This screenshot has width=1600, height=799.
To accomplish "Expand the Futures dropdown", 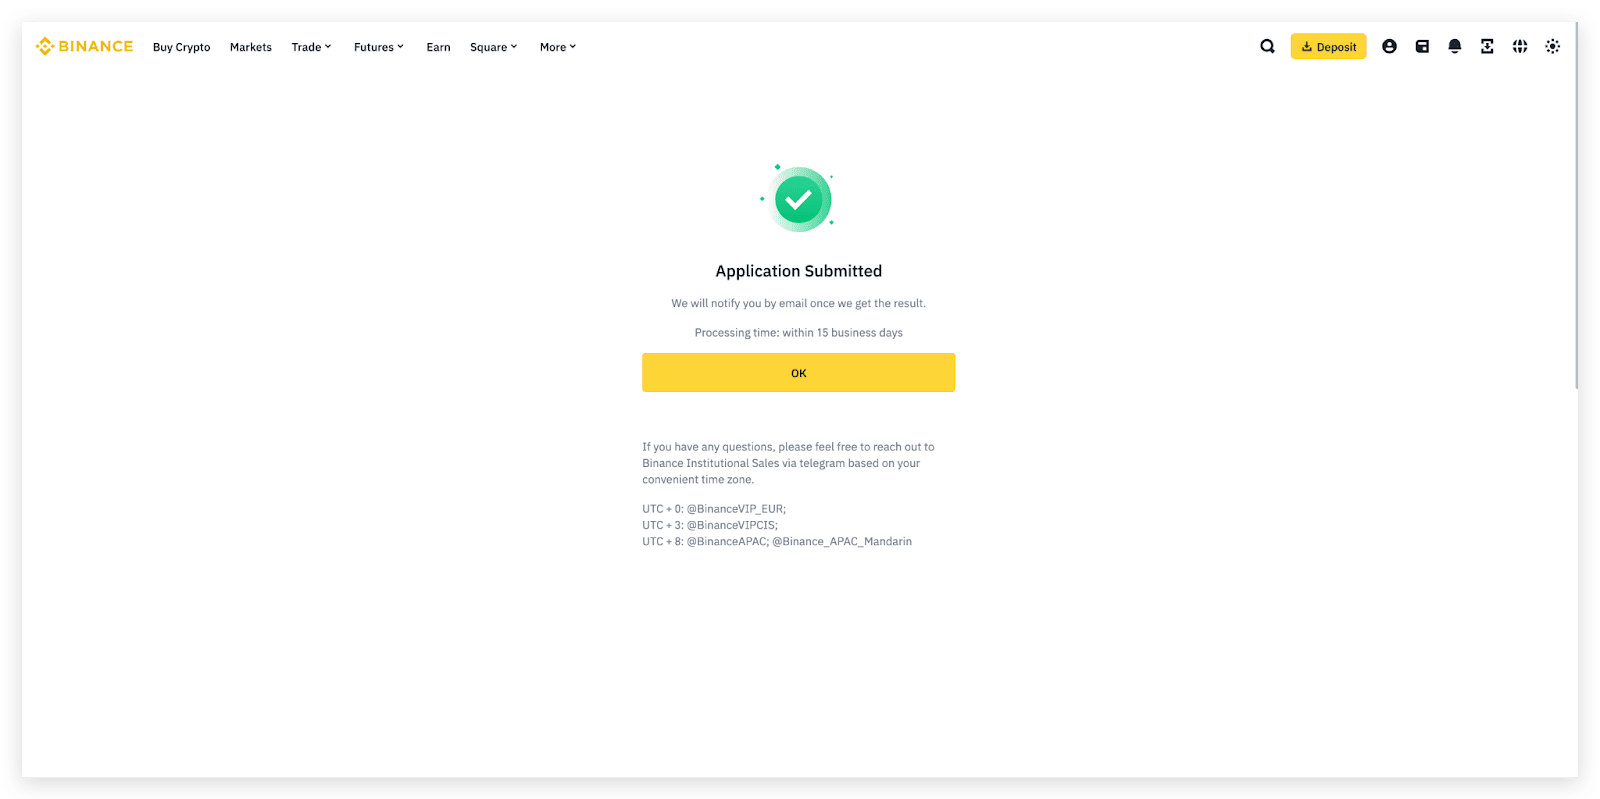I will [x=379, y=47].
